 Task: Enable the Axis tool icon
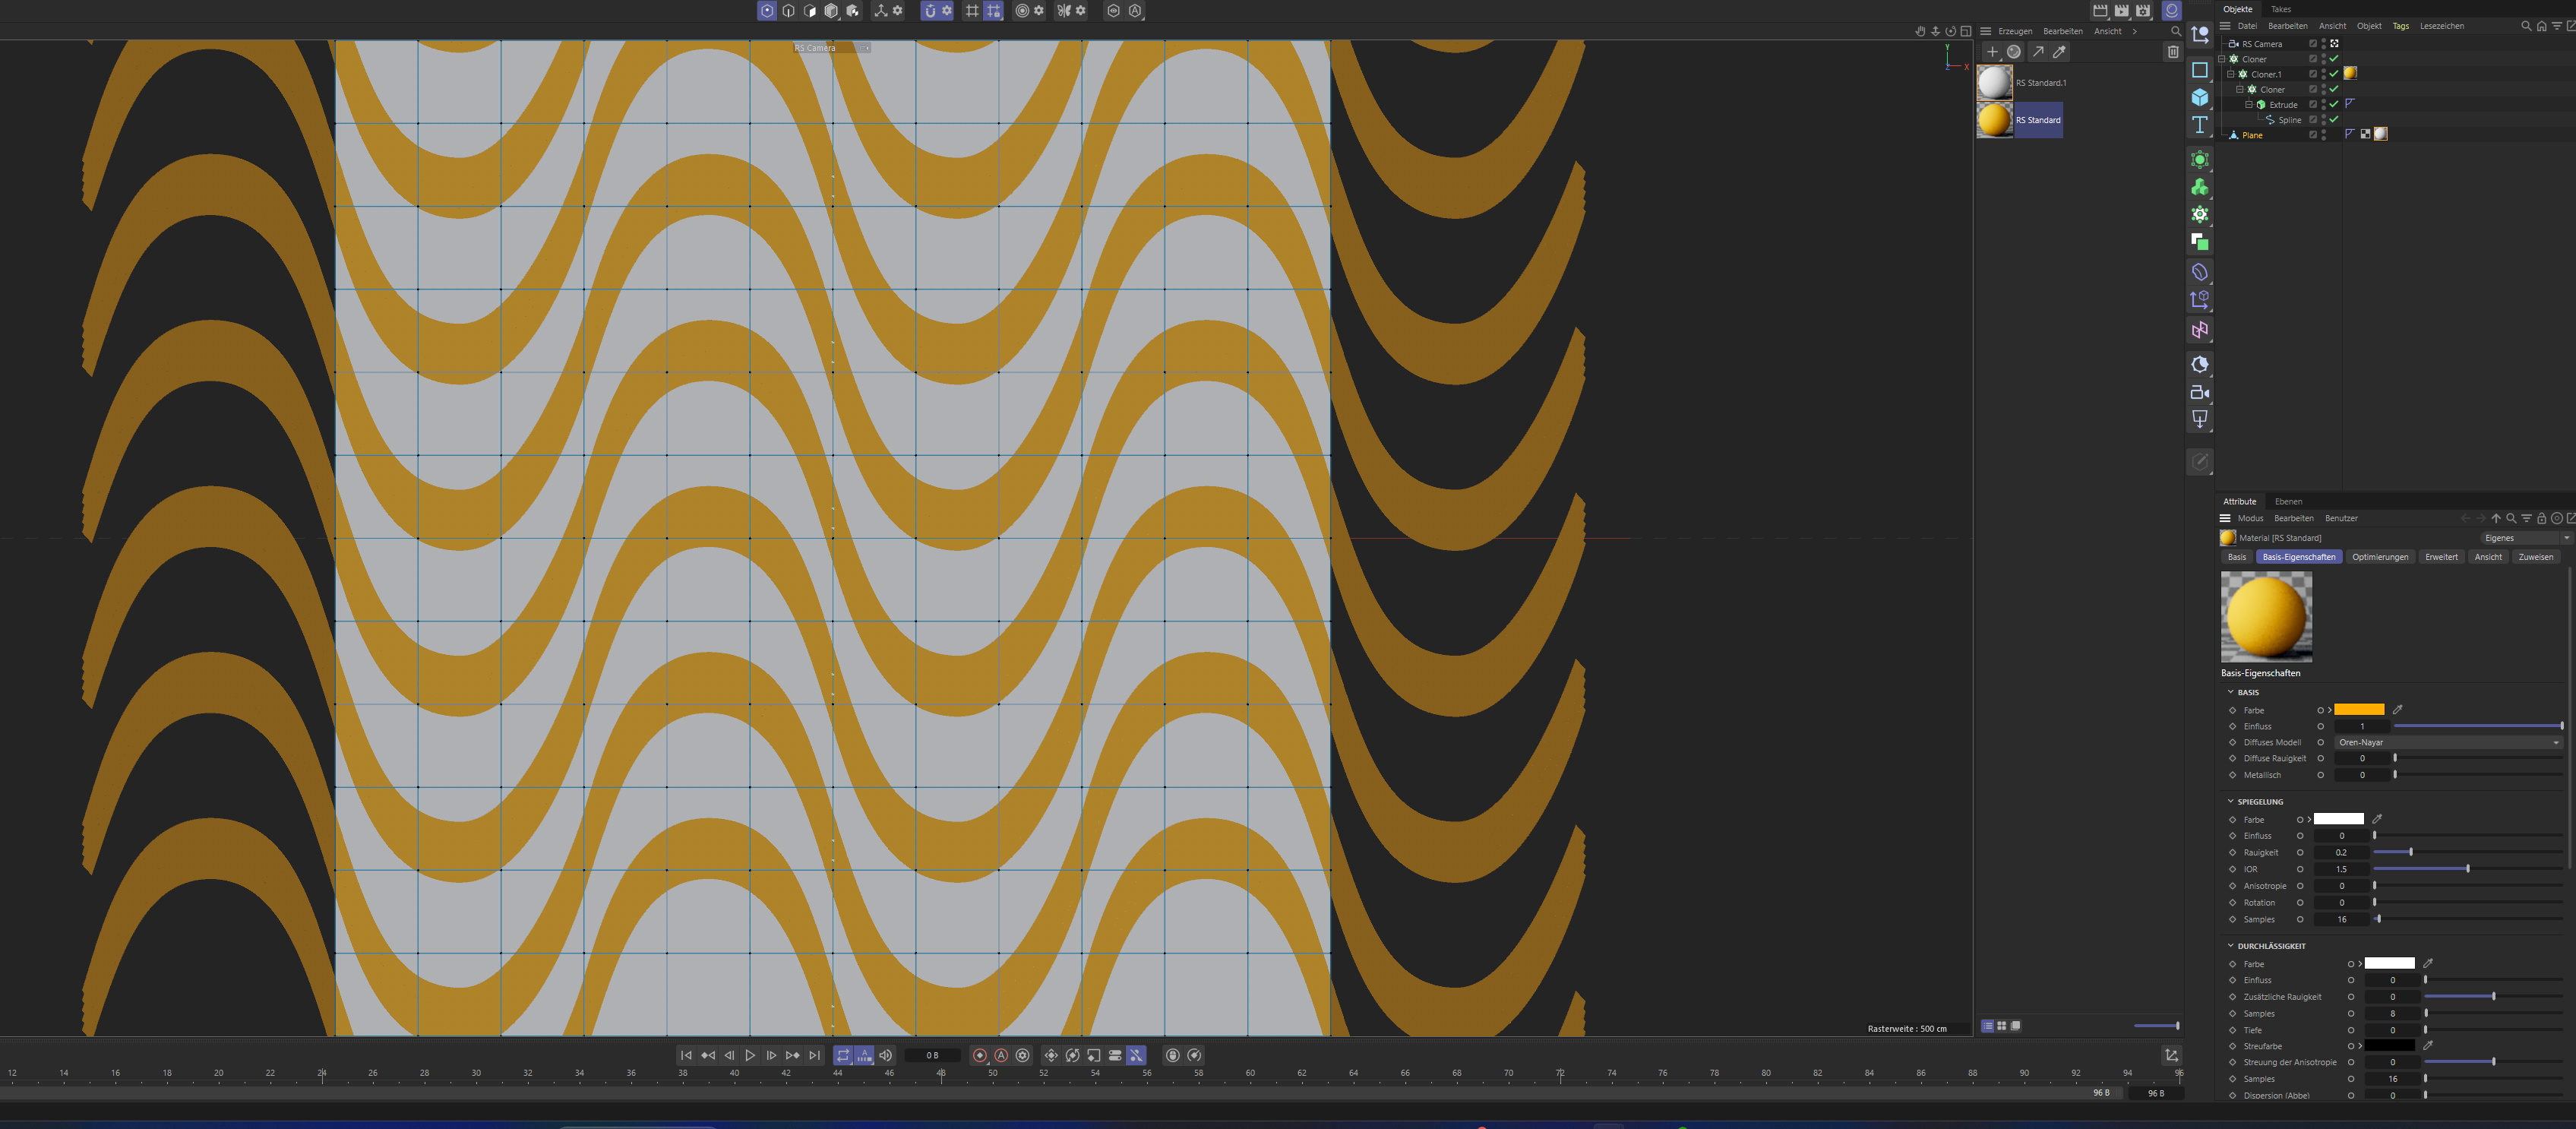(881, 11)
